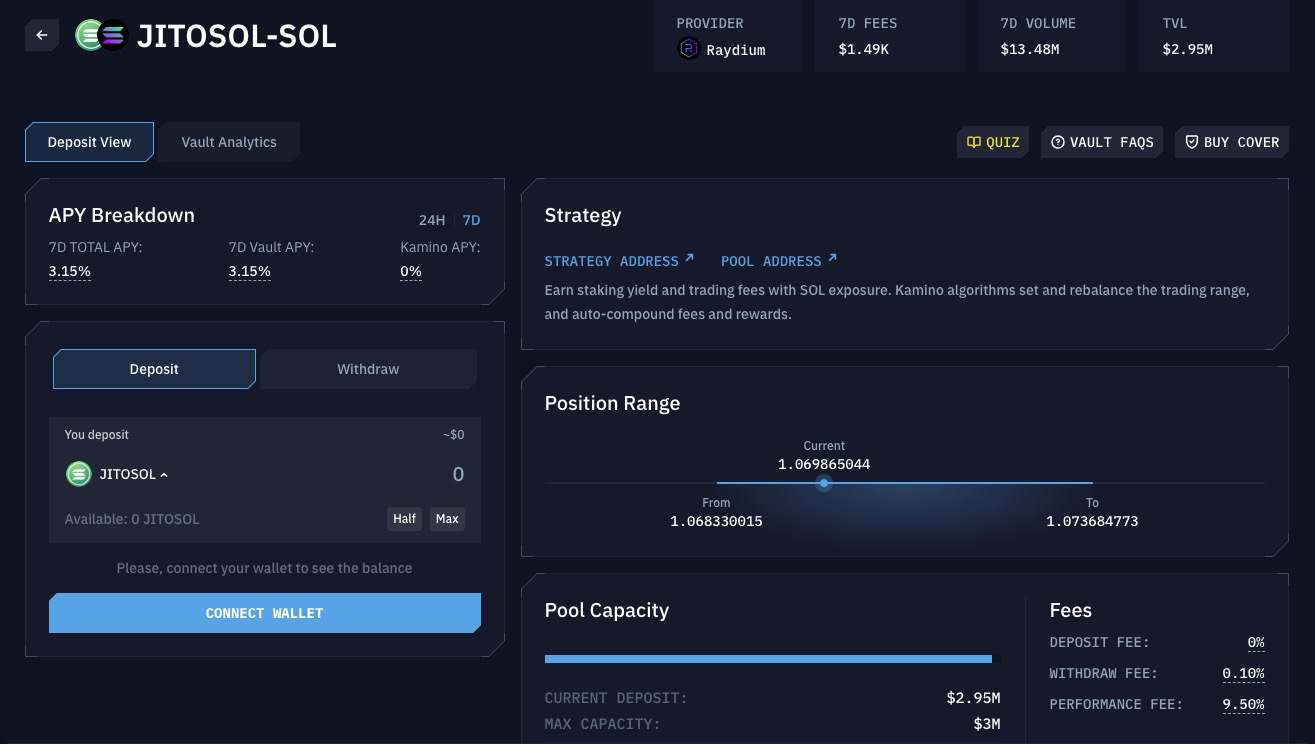
Task: Switch APY breakdown to 7D
Action: pos(471,220)
